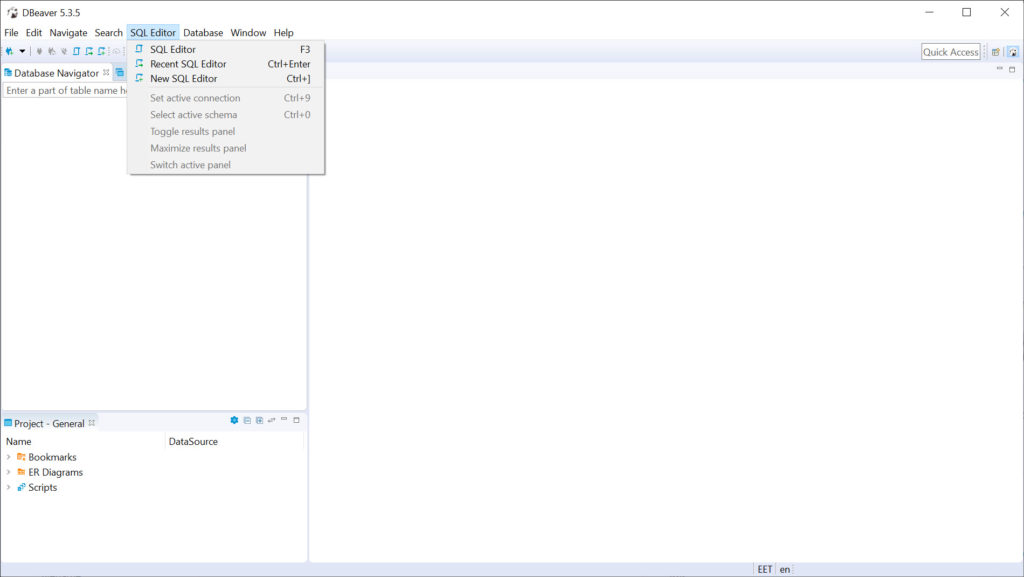
Task: Expand the Bookmarks tree node
Action: 9,457
